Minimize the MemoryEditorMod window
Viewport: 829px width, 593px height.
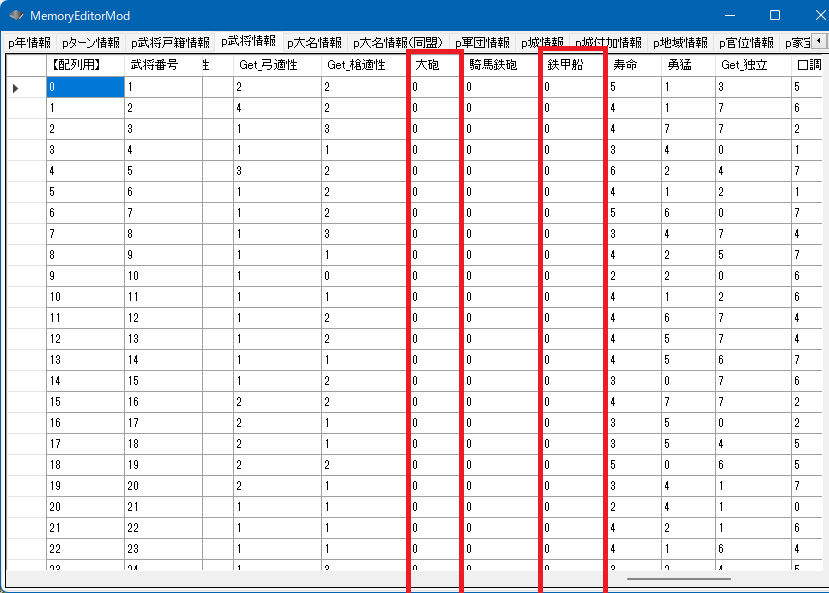[x=729, y=16]
